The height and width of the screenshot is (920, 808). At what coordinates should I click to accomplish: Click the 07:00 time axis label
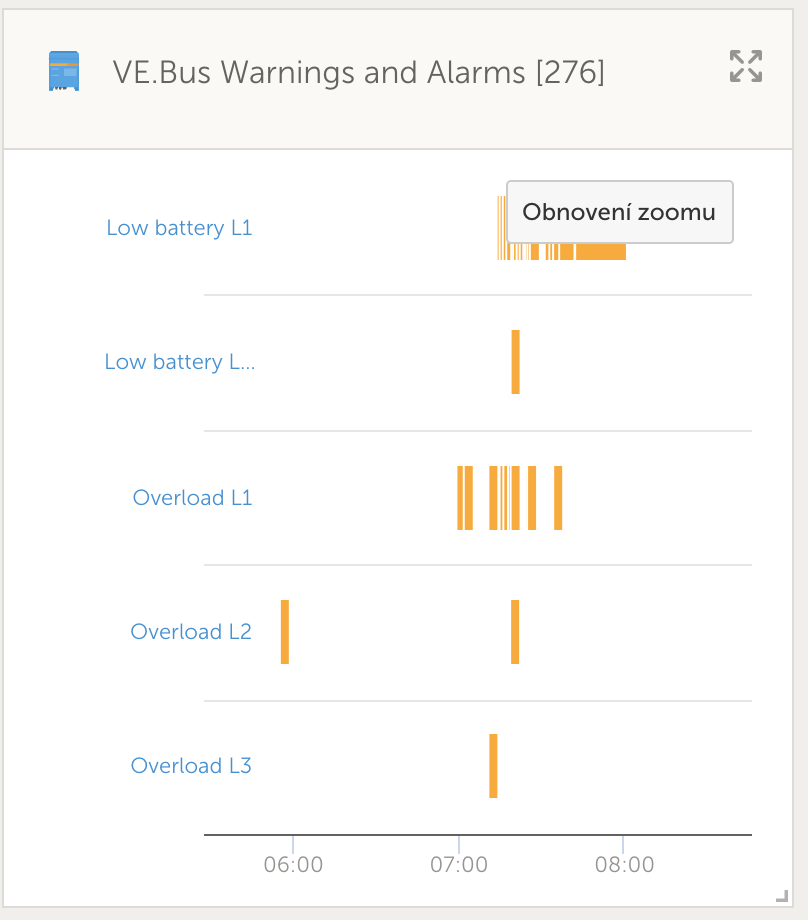[458, 864]
